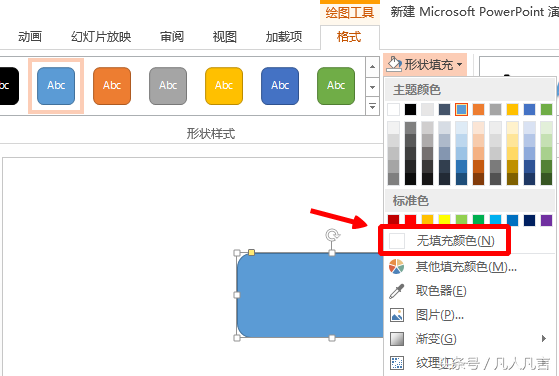Pick yellow standard color swatch

(444, 220)
